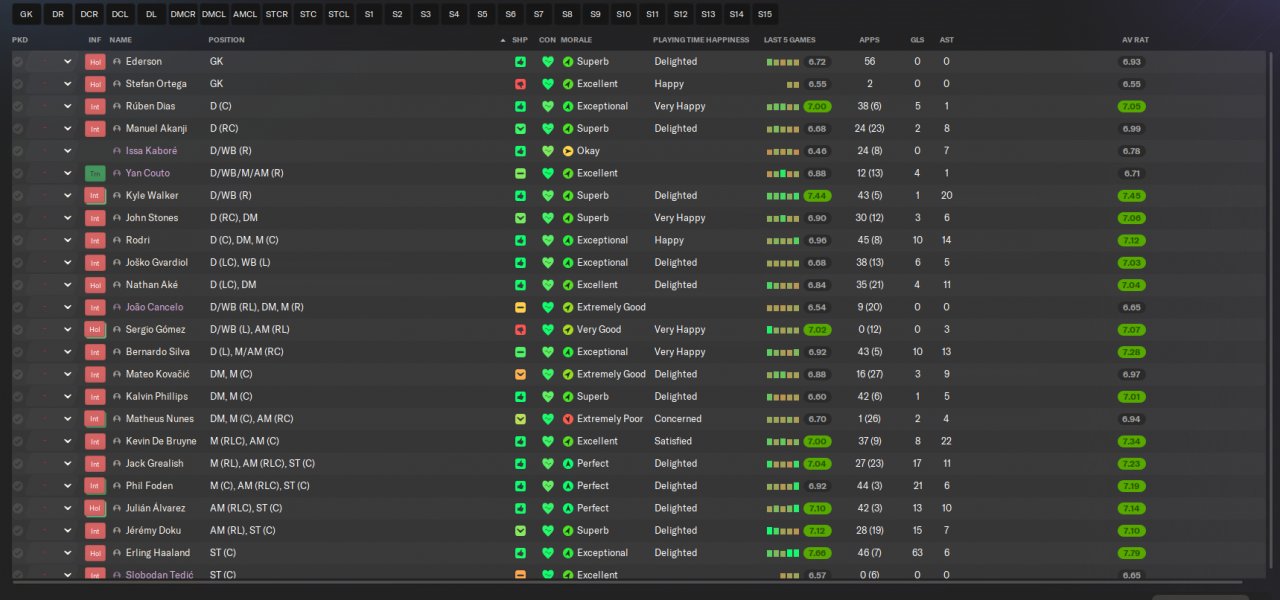Click Kyle Walker's 7.45 average rating badge
1280x600 pixels.
point(1132,196)
